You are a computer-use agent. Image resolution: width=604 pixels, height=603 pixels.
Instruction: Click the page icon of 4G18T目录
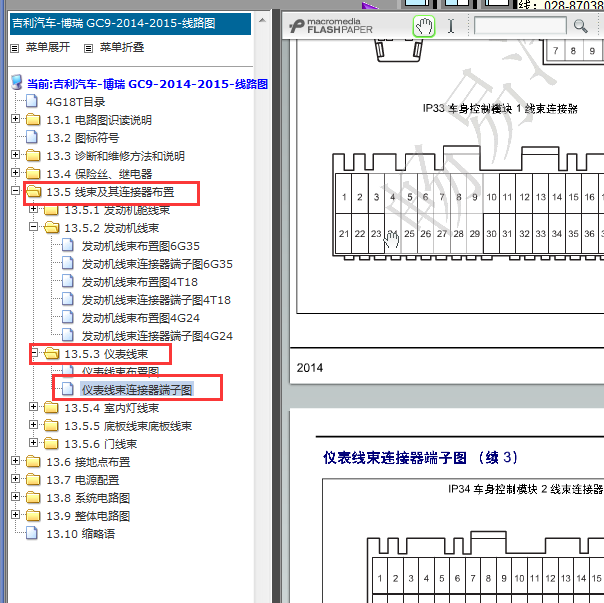click(32, 101)
